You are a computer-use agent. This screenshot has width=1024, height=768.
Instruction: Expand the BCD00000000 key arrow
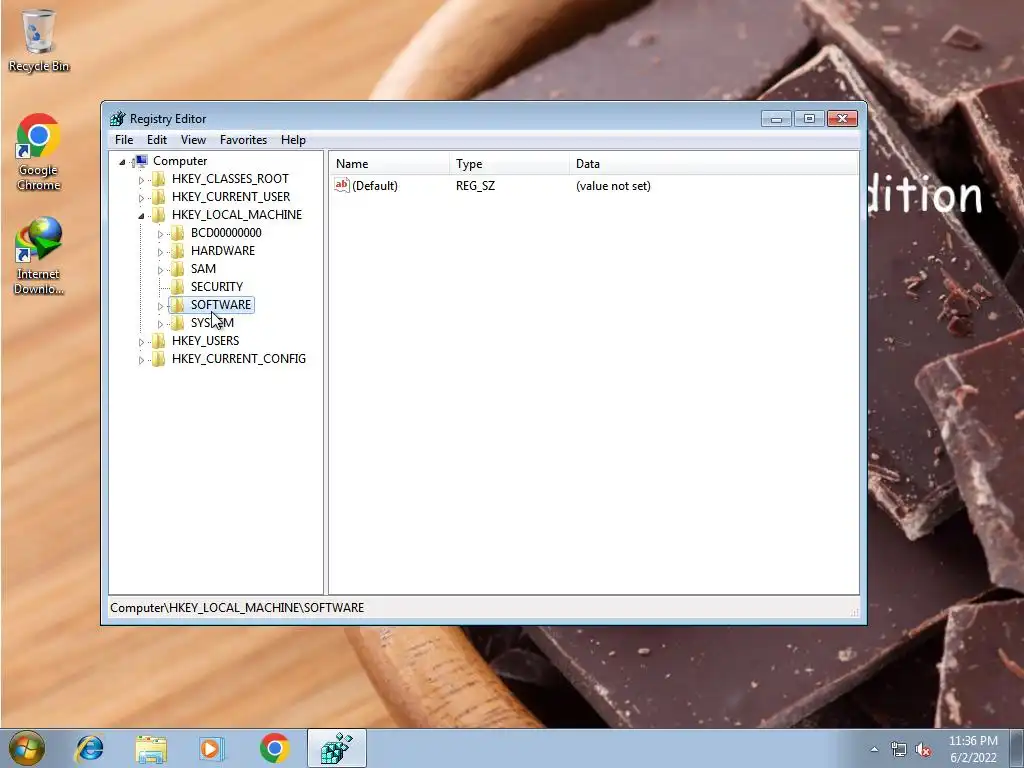(160, 234)
